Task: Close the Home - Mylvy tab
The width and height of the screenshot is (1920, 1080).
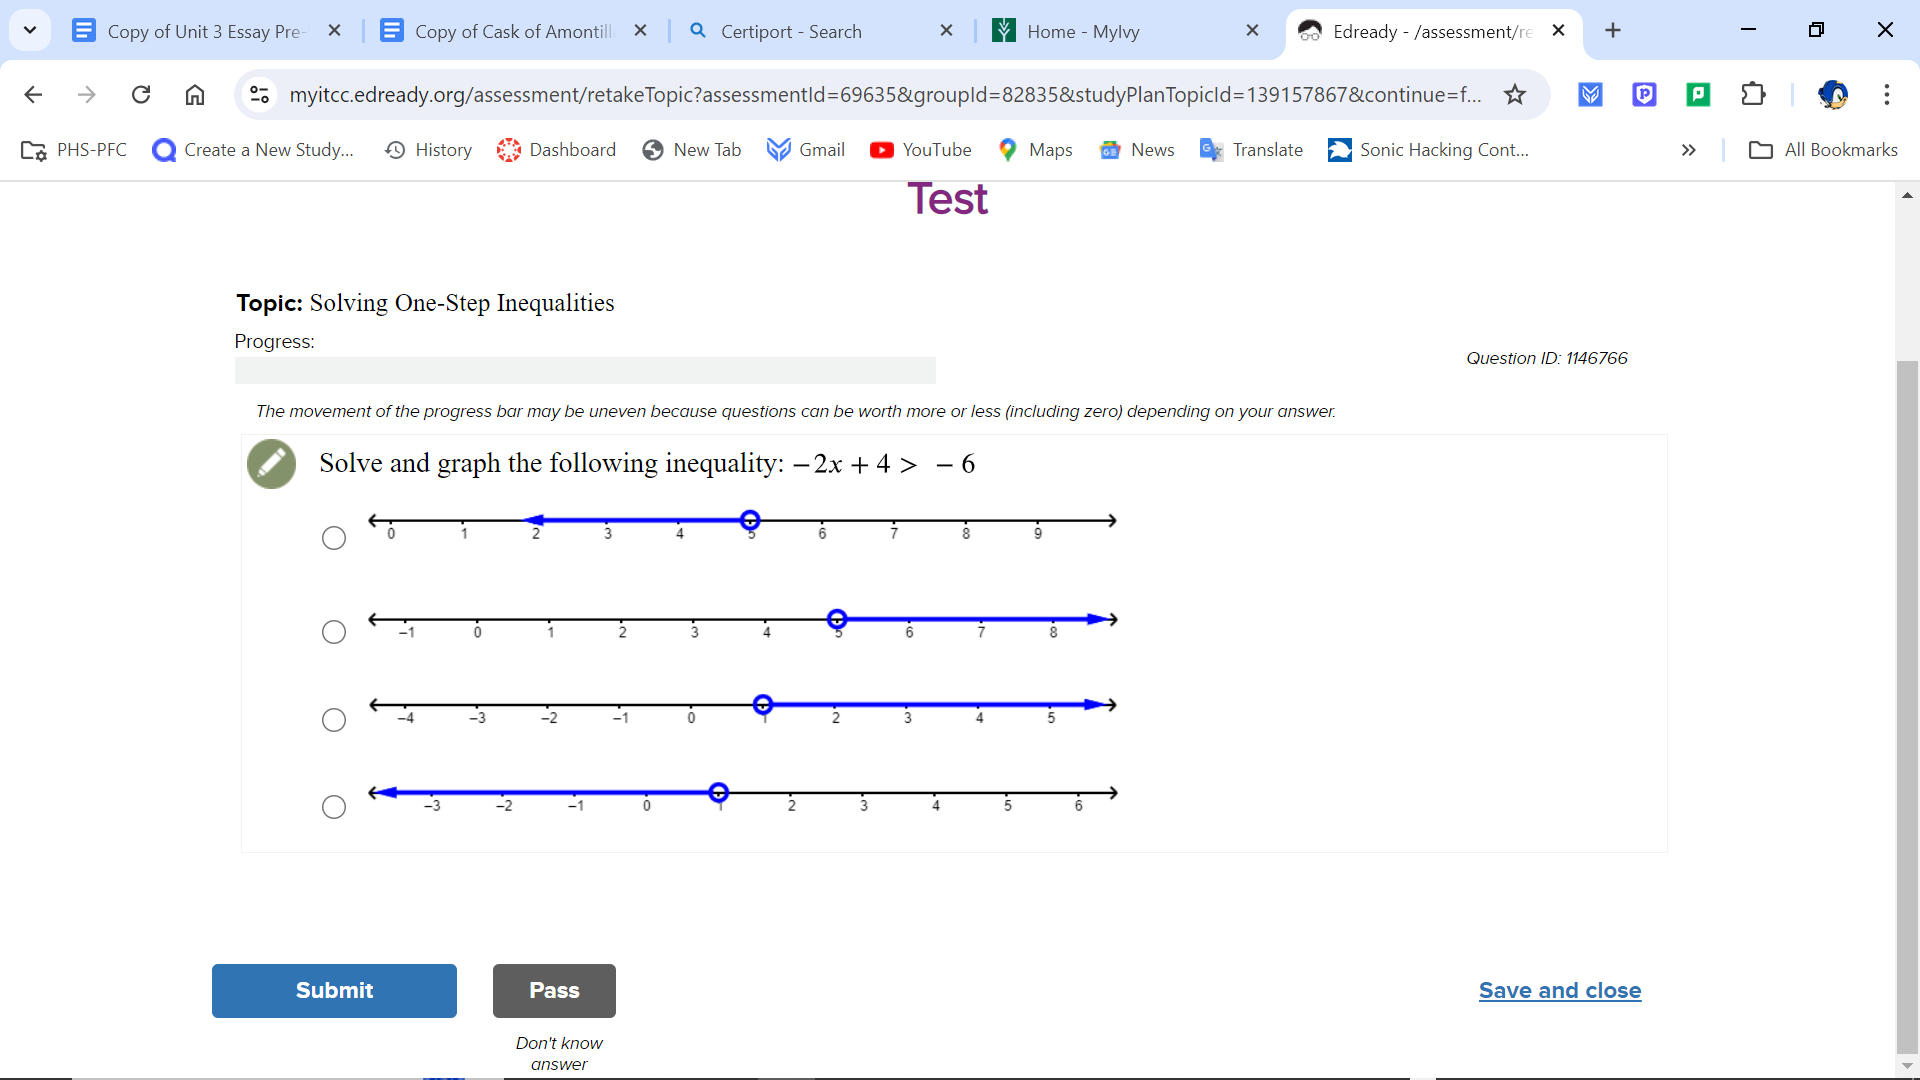Action: tap(1252, 31)
